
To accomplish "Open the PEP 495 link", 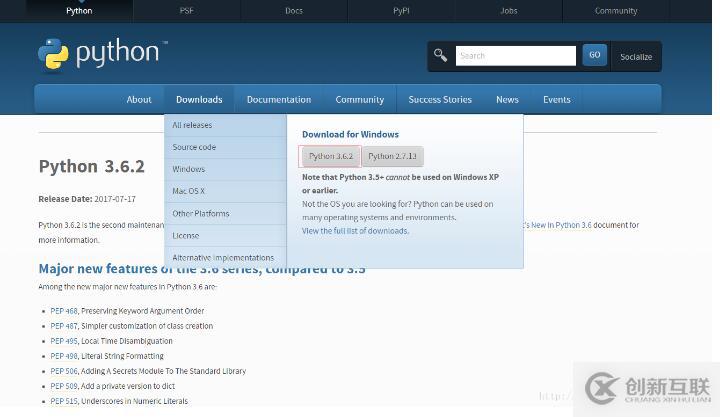I will (64, 341).
